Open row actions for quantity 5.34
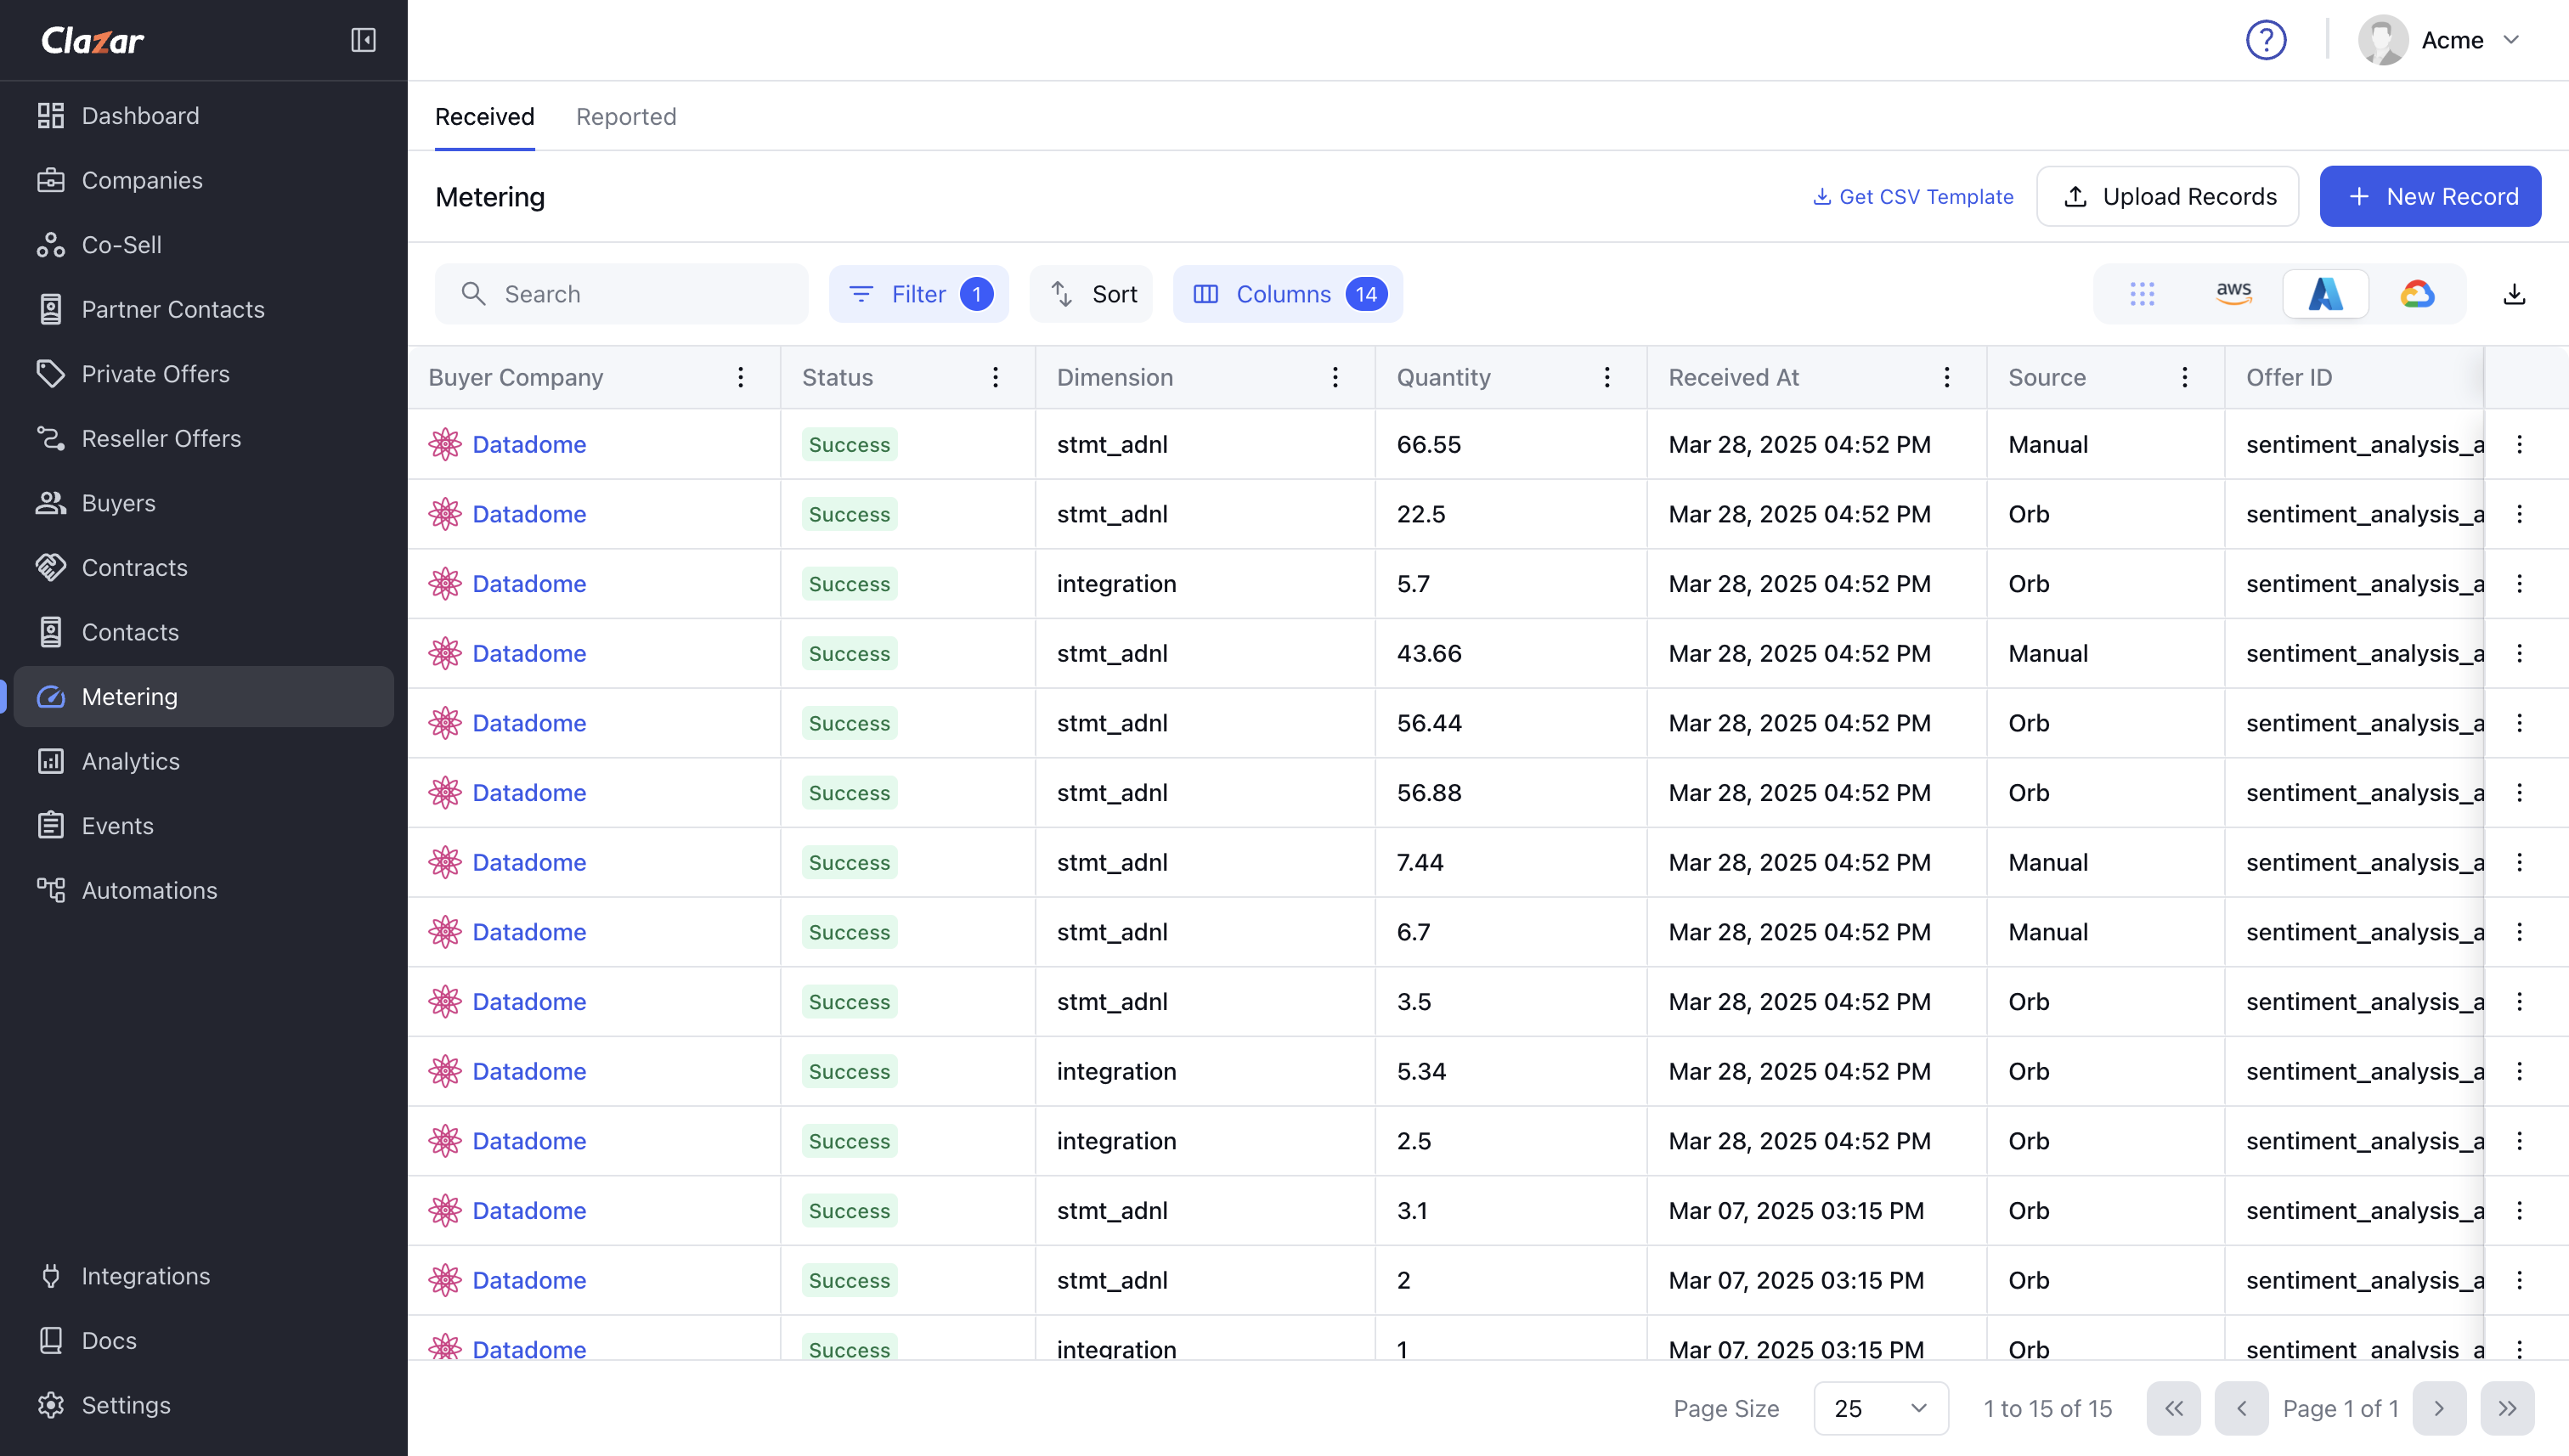2569x1456 pixels. pyautogui.click(x=2520, y=1071)
